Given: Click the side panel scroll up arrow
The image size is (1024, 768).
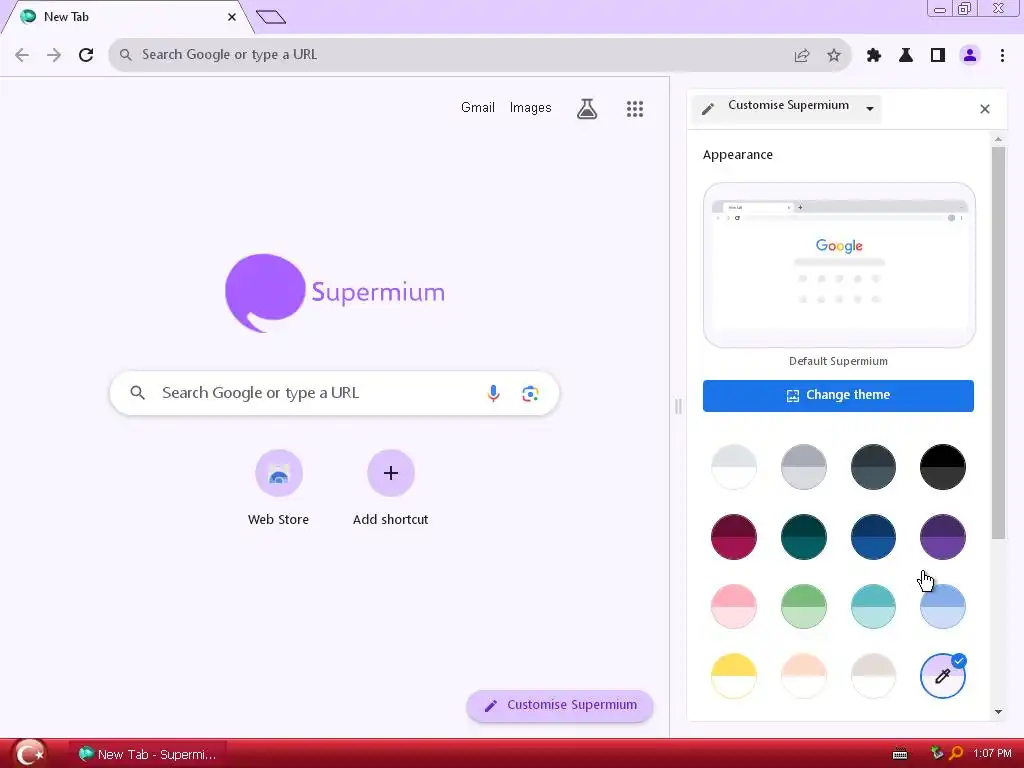Looking at the screenshot, I should click(x=998, y=139).
